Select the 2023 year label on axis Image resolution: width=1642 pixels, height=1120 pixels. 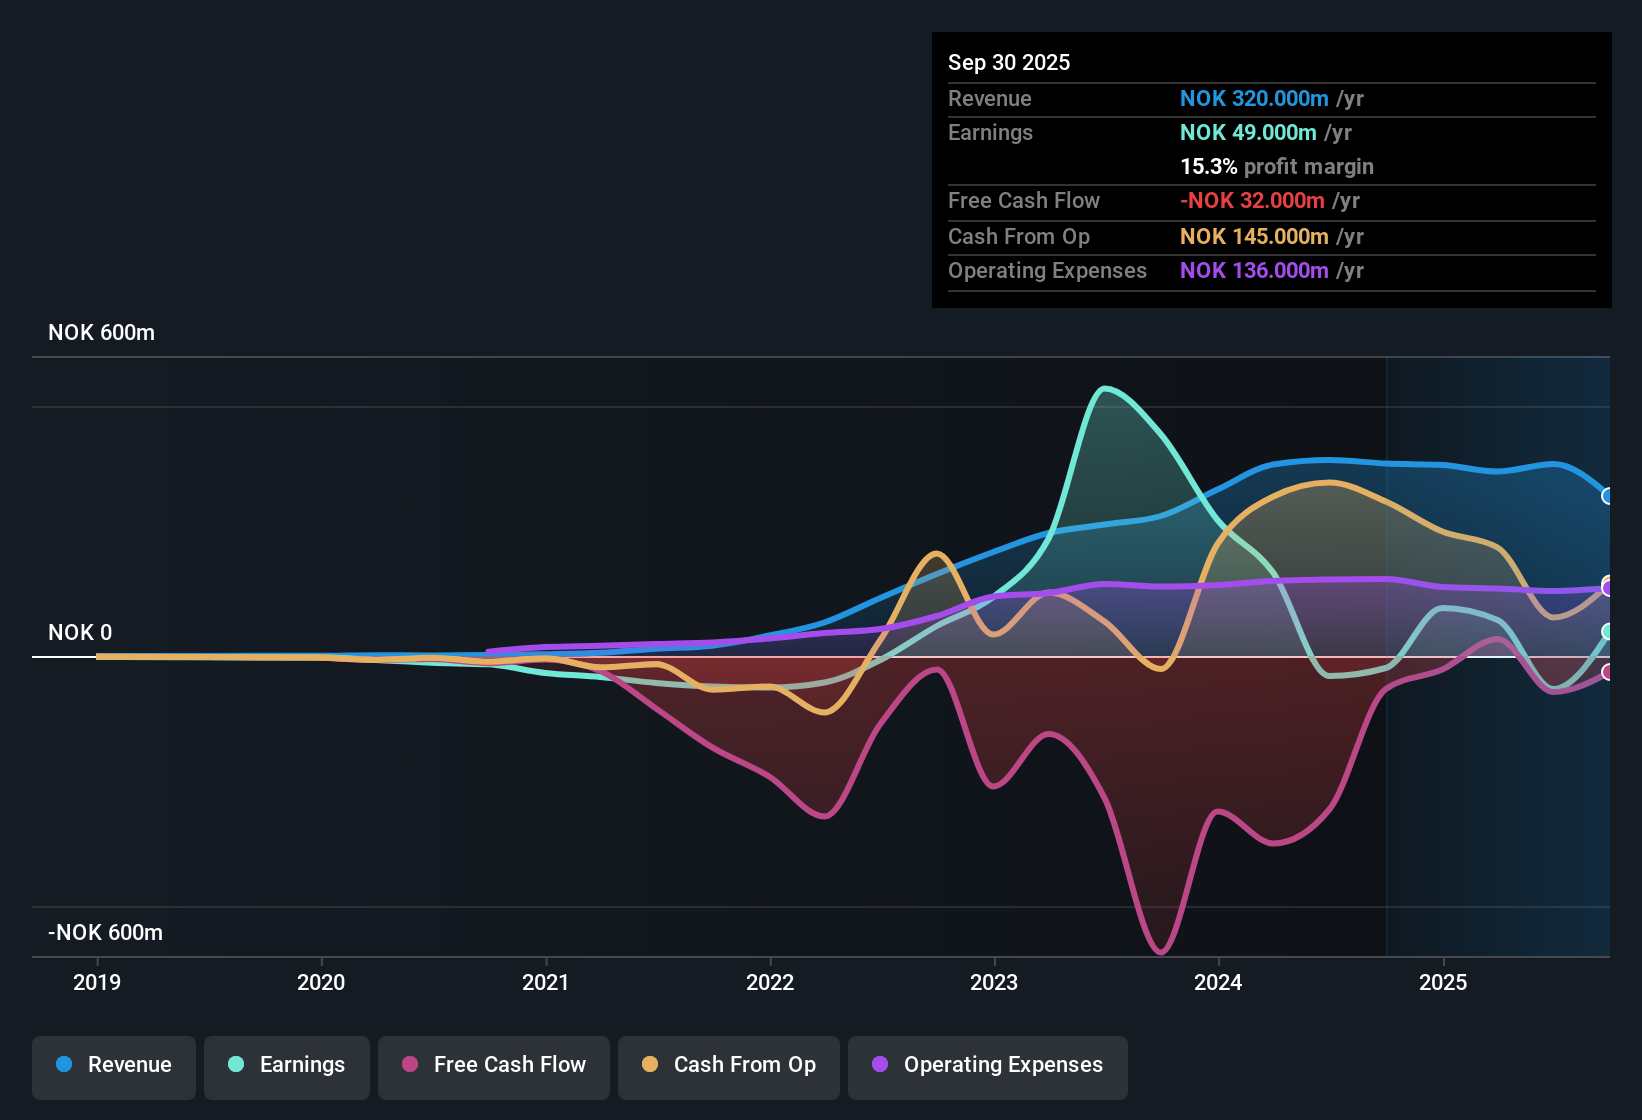[993, 983]
